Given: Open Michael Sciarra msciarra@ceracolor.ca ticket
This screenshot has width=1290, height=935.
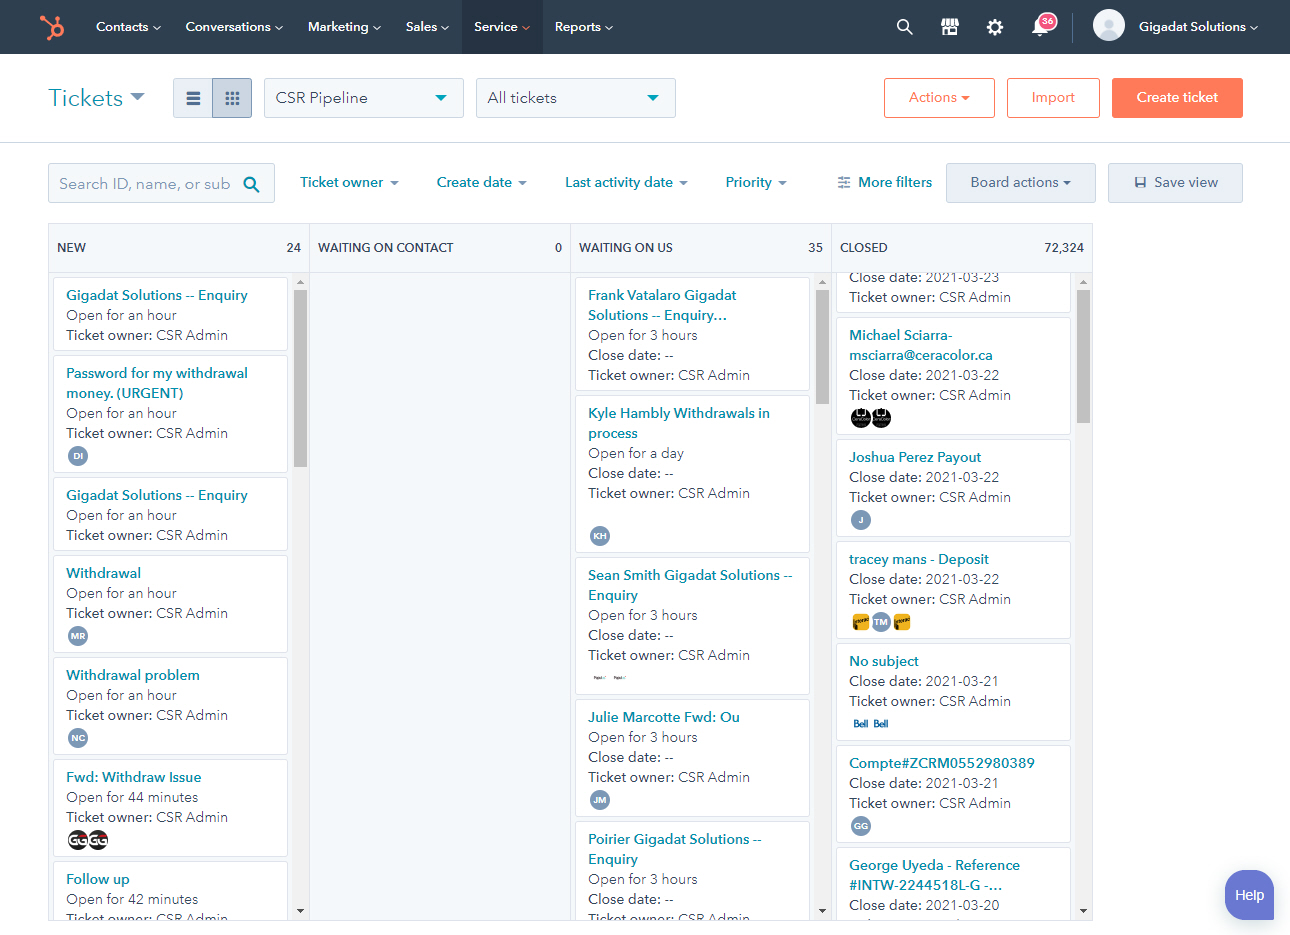Looking at the screenshot, I should click(921, 345).
